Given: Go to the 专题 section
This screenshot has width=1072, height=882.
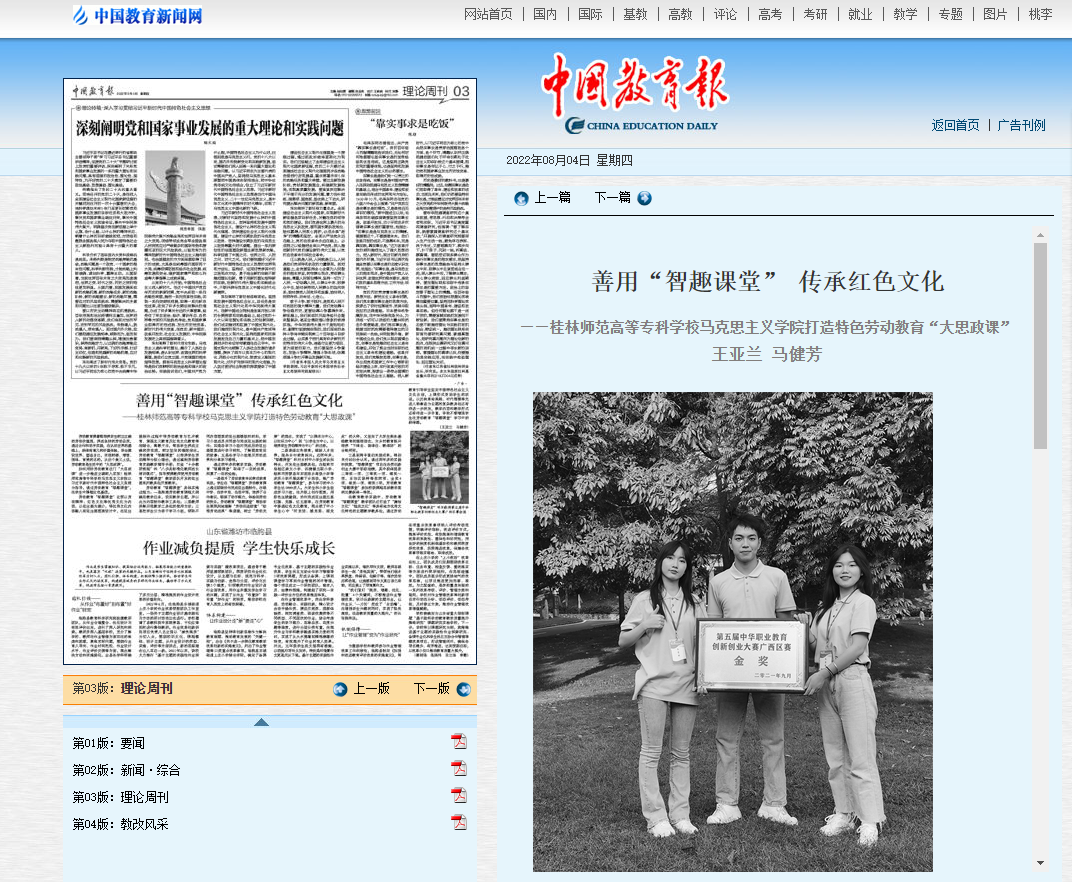Looking at the screenshot, I should 950,14.
